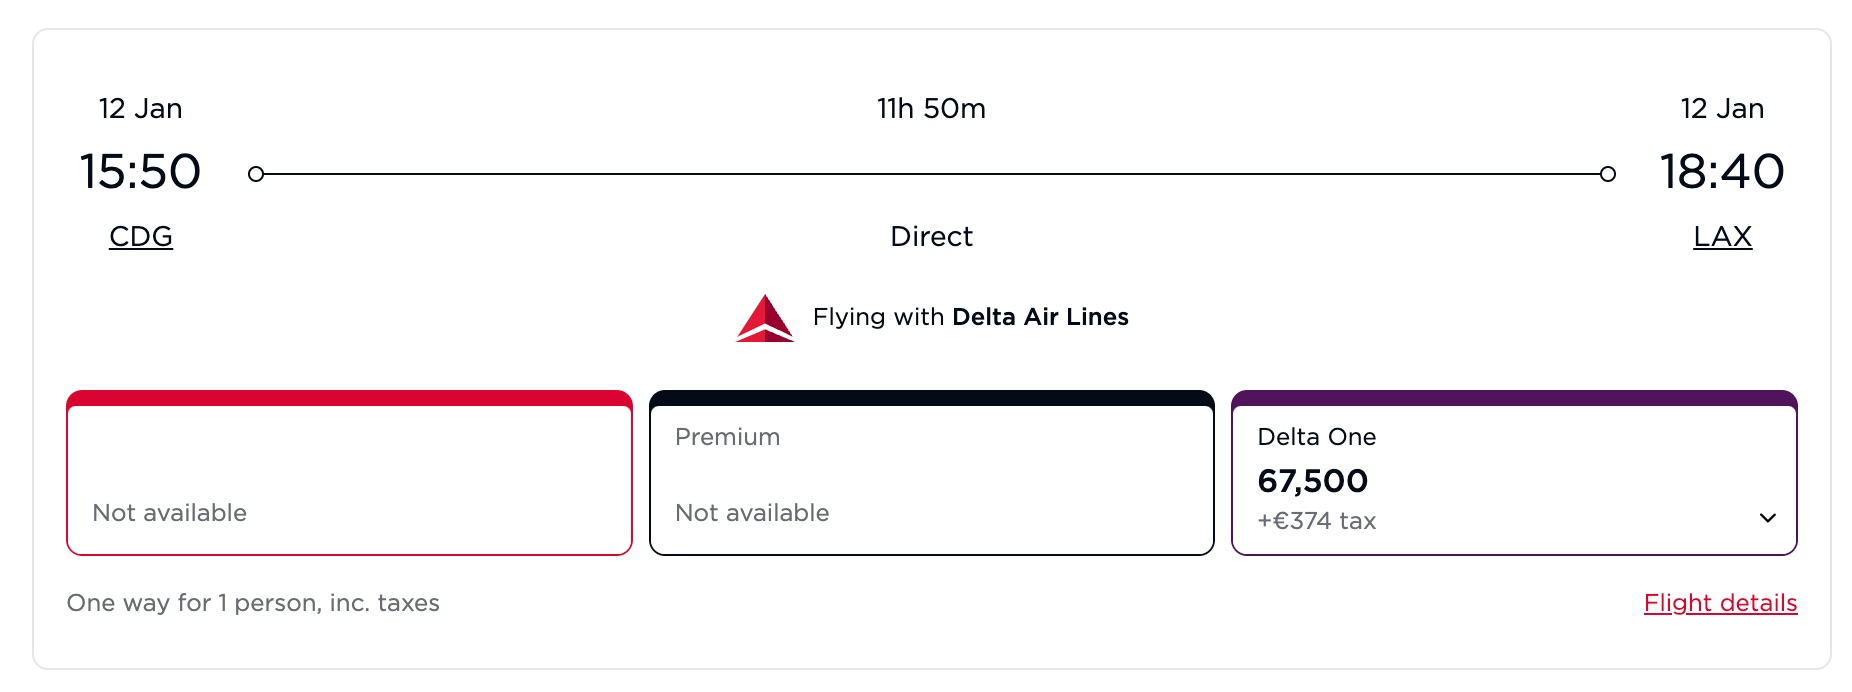The image size is (1852, 692).
Task: Open the CDG airport link
Action: point(140,236)
